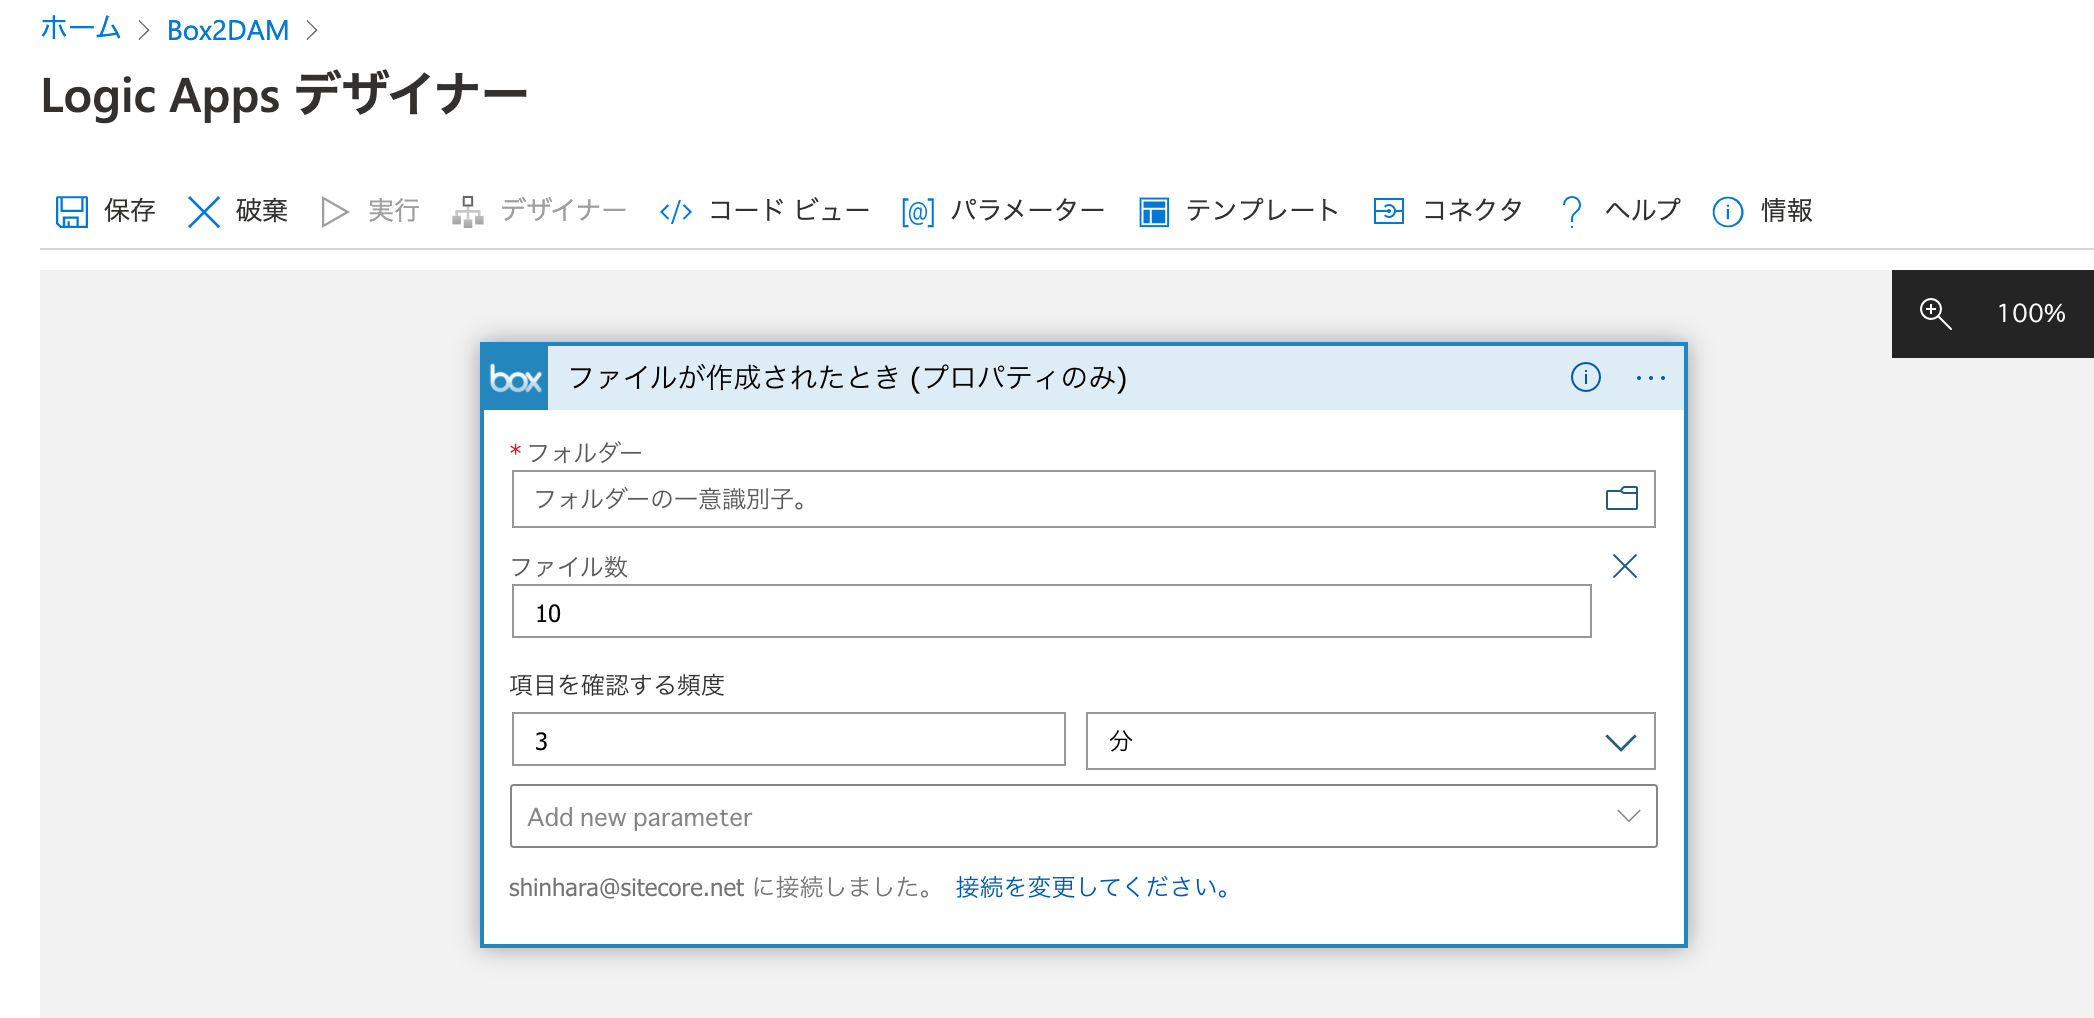Click the Box connector logo on trigger card
The image size is (2094, 1018).
515,378
